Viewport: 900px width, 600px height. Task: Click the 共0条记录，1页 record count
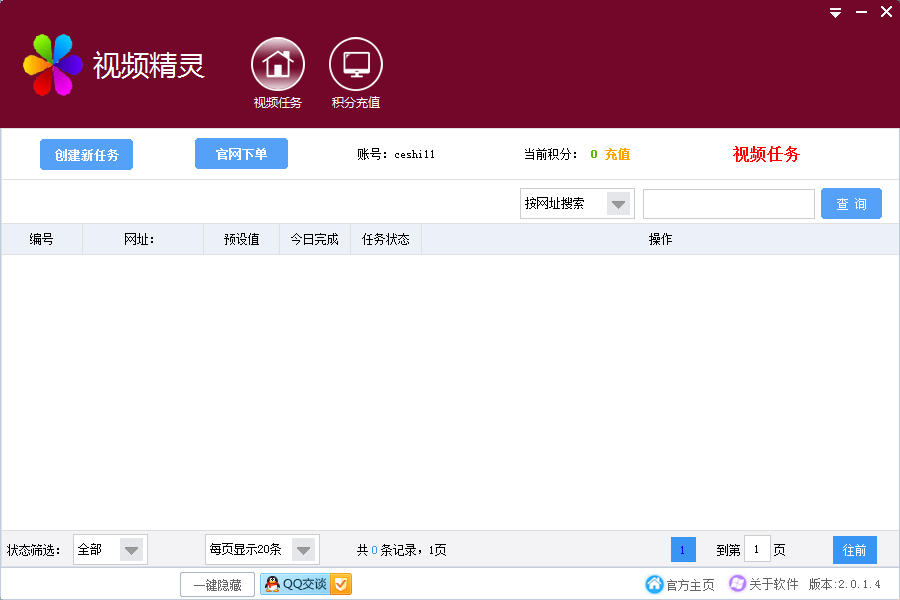pos(401,550)
